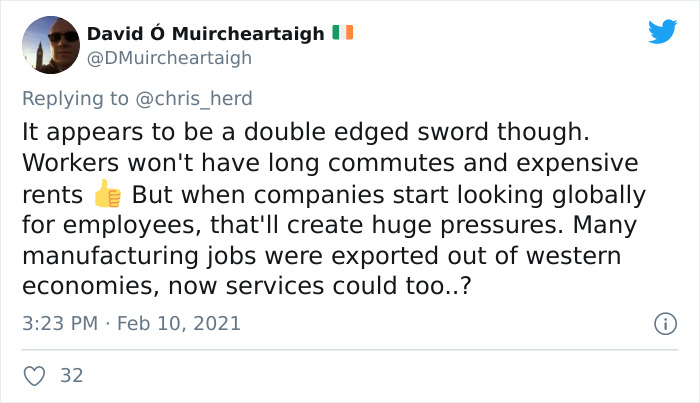This screenshot has width=700, height=403.
Task: Like the tweet with heart icon
Action: [34, 376]
